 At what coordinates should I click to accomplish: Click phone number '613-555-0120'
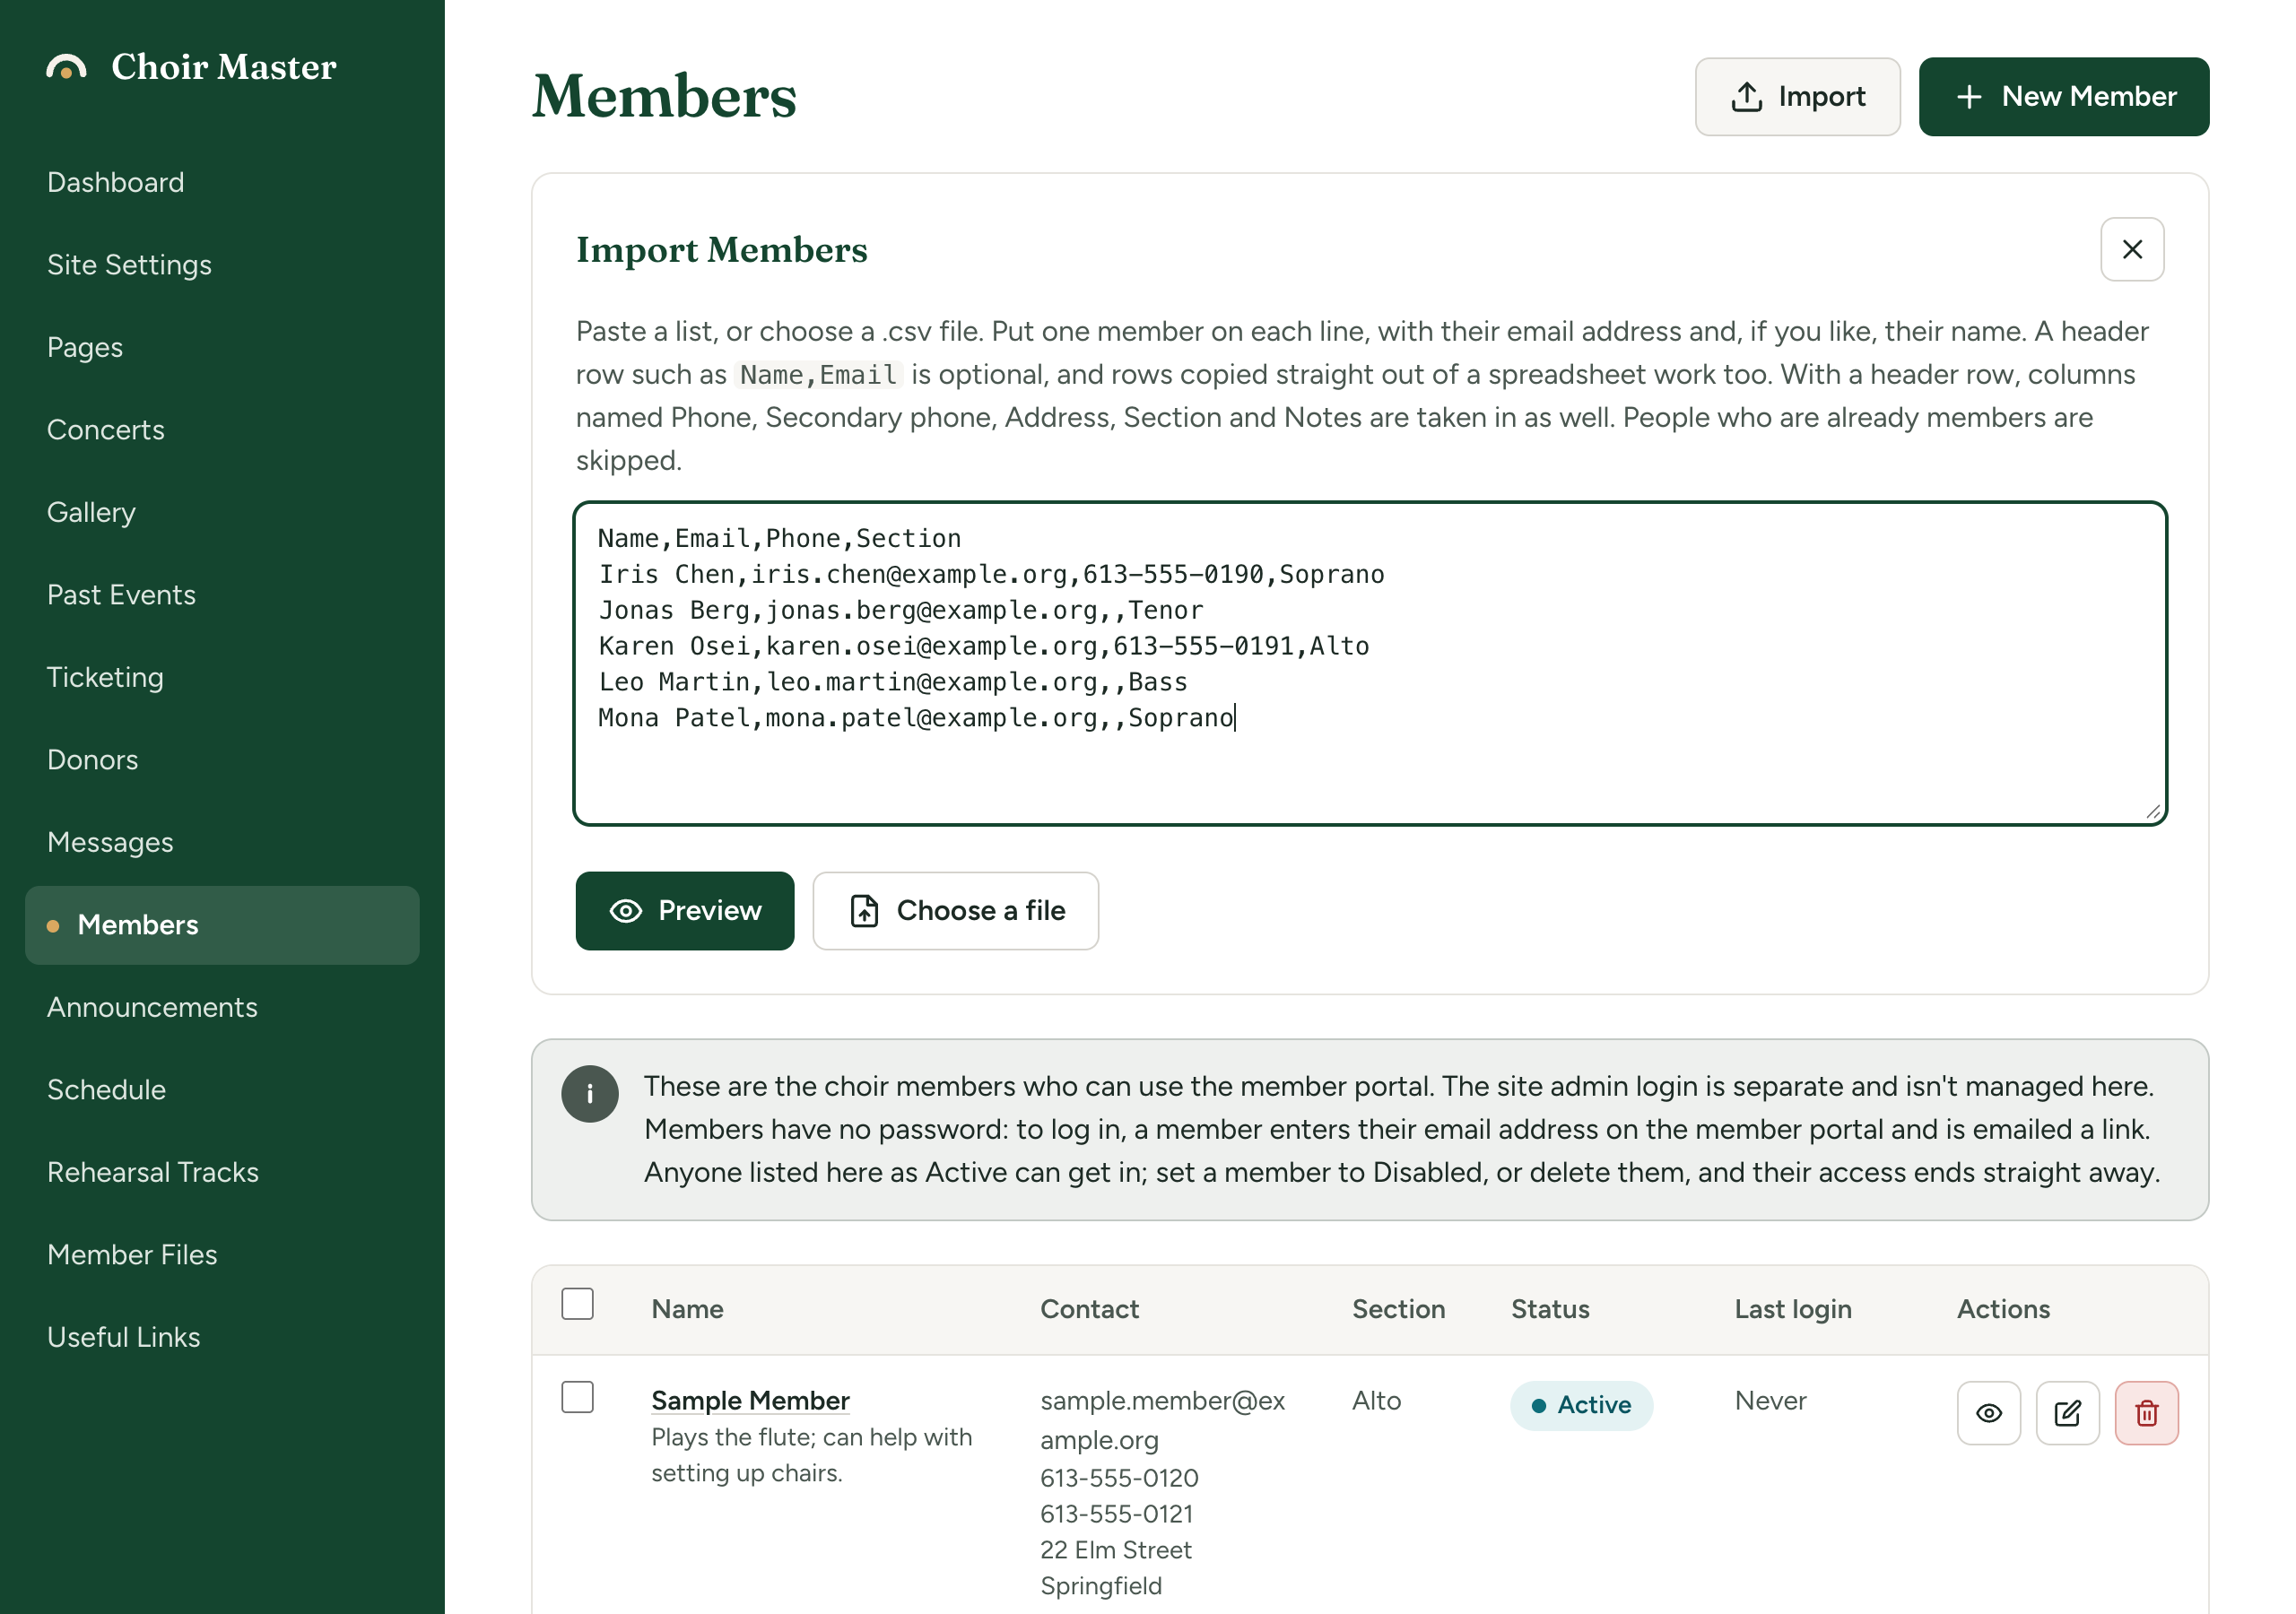1119,1477
